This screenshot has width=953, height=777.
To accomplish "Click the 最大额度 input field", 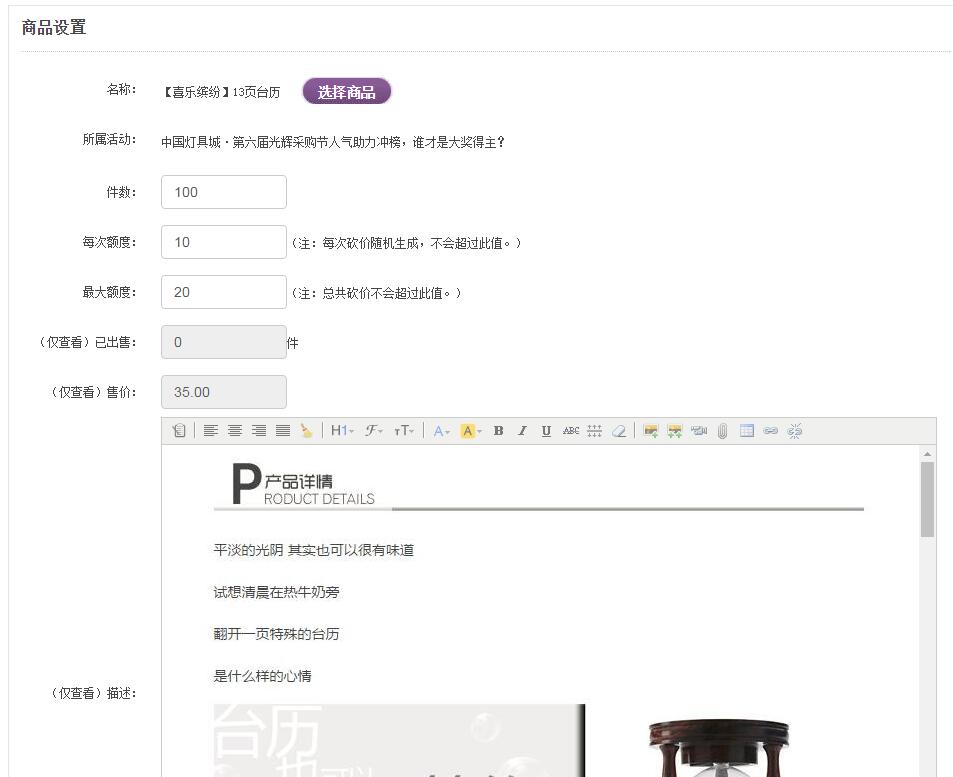I will [x=224, y=292].
